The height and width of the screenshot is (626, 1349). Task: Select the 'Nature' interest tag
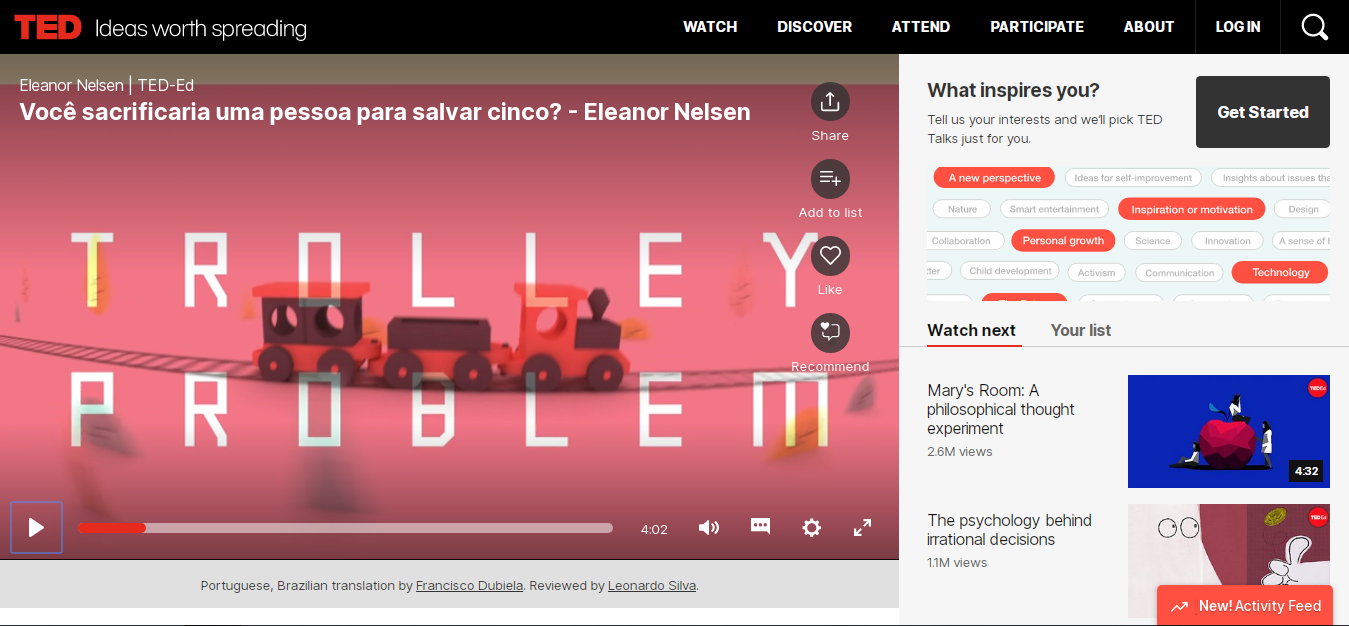(x=962, y=209)
